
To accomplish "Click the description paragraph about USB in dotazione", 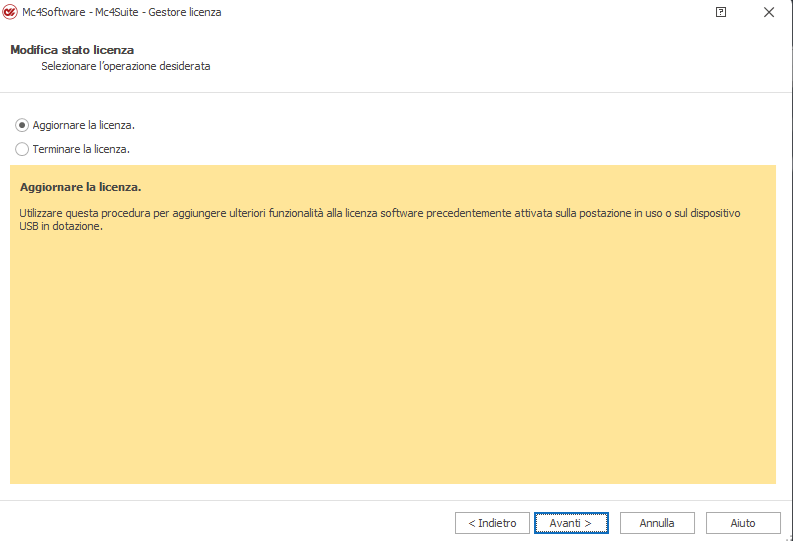I will (380, 219).
